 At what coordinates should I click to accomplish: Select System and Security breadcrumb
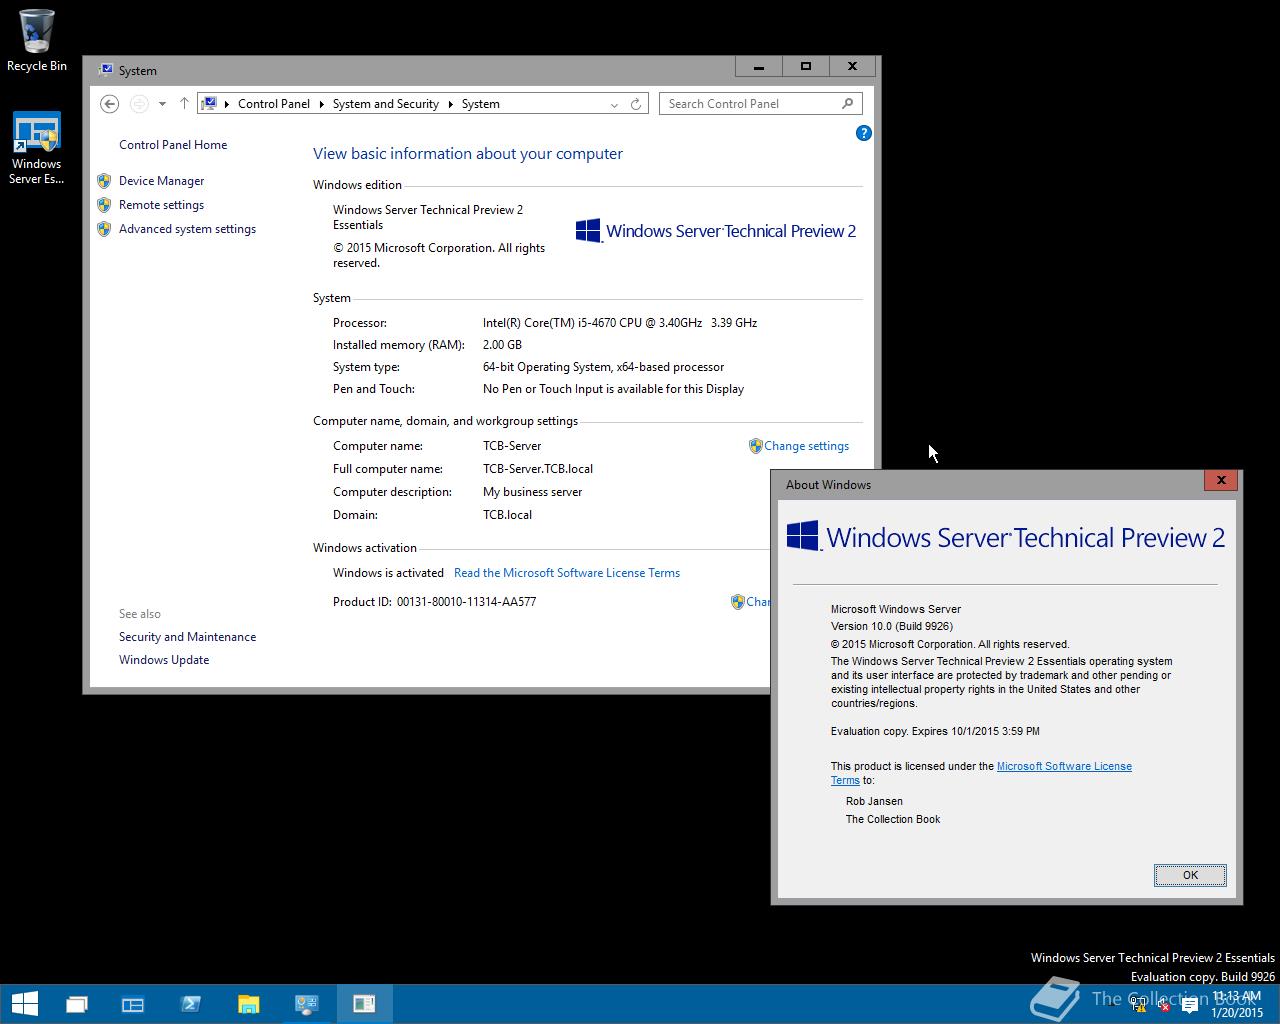pos(385,104)
